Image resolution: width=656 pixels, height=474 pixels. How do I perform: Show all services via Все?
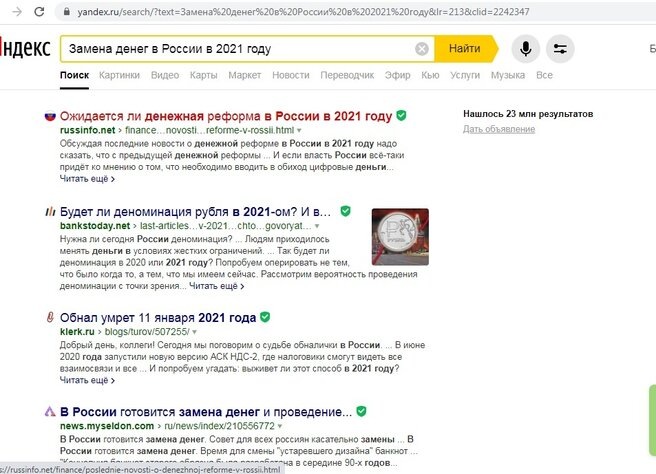point(544,75)
